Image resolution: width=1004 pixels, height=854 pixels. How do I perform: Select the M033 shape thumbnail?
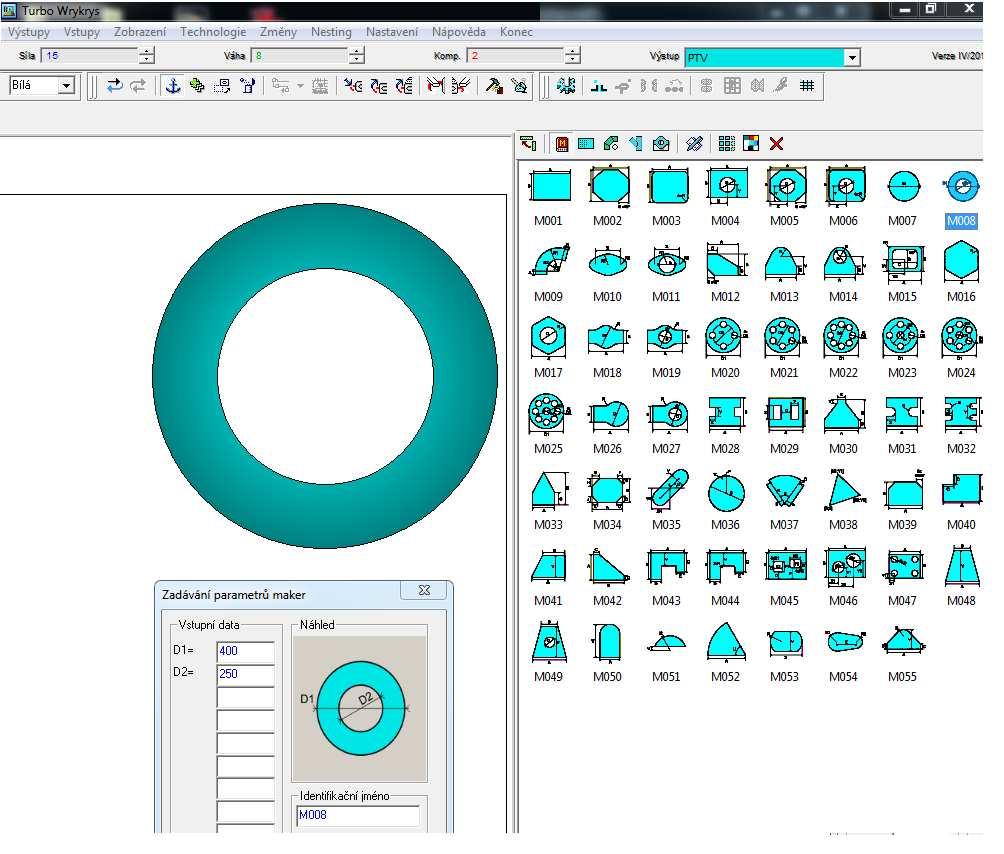click(x=549, y=492)
